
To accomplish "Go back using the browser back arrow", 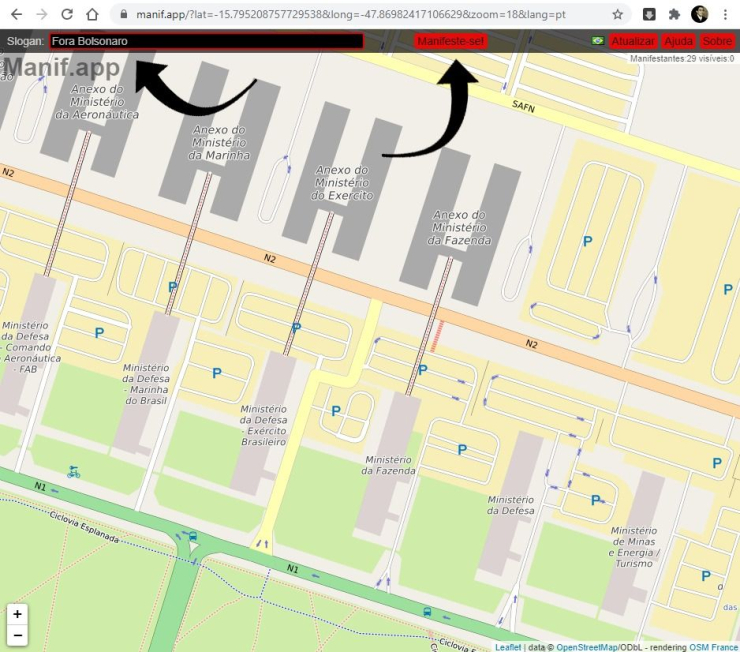I will coord(17,14).
